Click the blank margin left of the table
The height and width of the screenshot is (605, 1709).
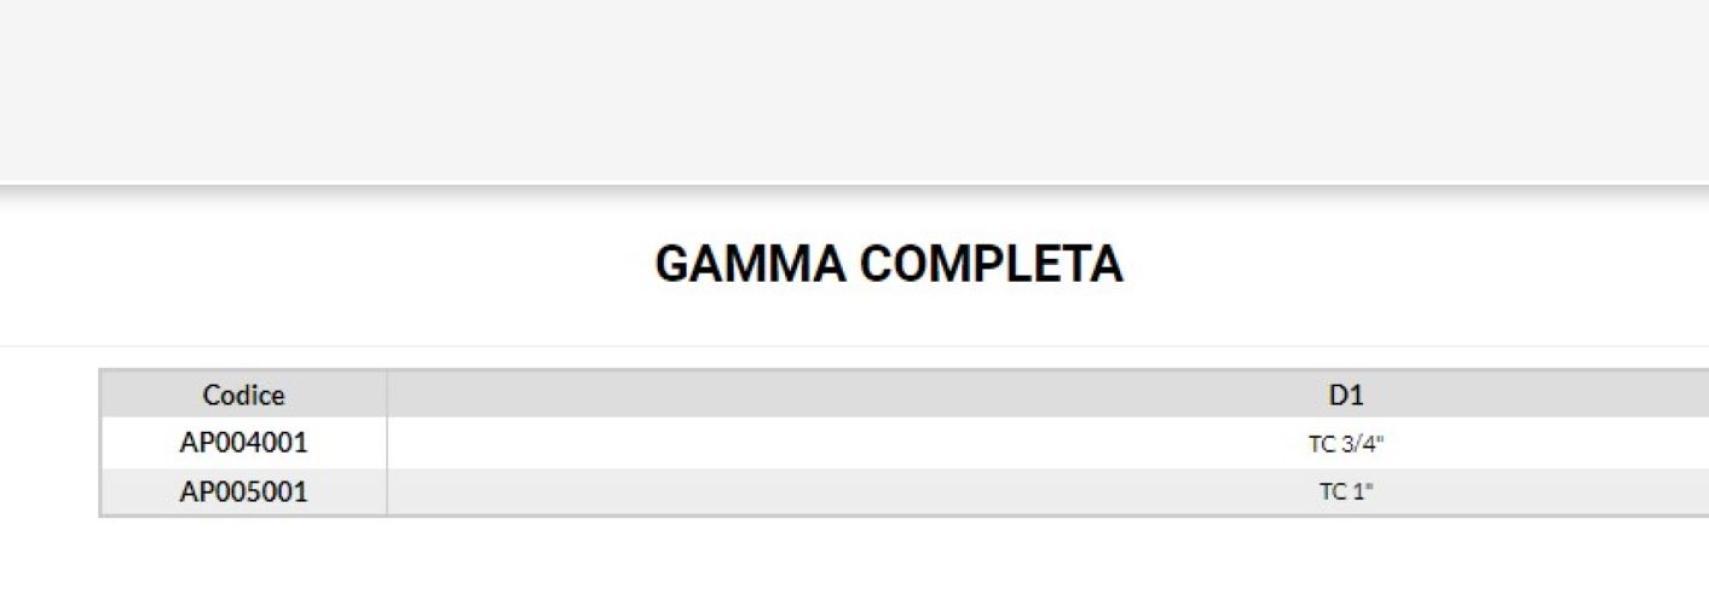pyautogui.click(x=48, y=442)
